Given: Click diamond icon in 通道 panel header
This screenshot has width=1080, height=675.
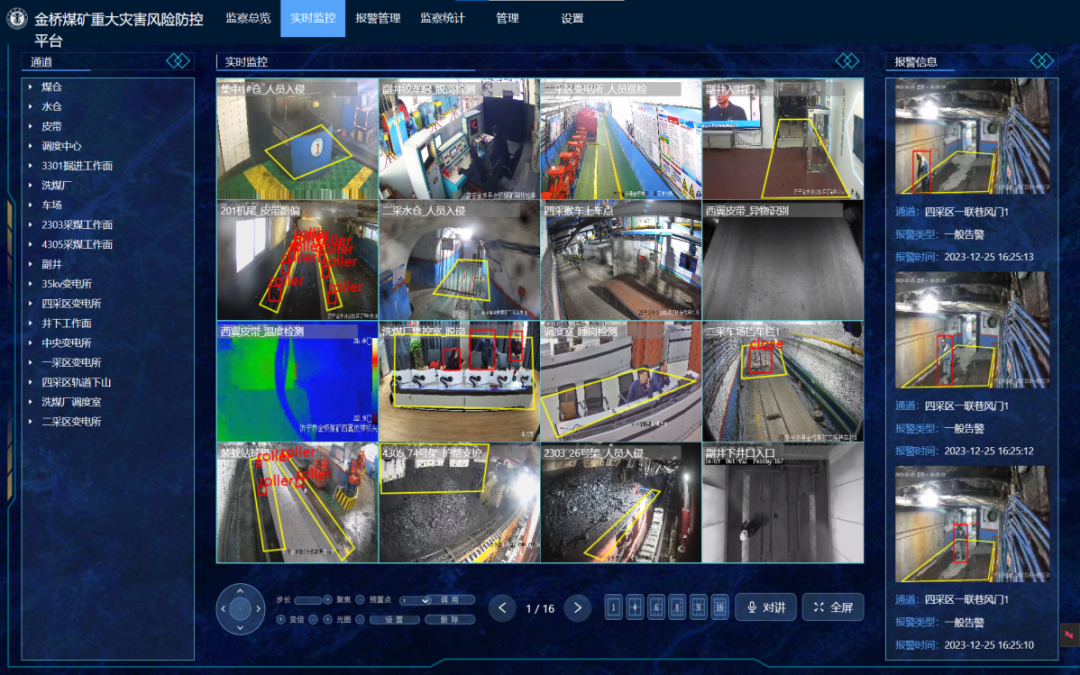Looking at the screenshot, I should point(178,61).
